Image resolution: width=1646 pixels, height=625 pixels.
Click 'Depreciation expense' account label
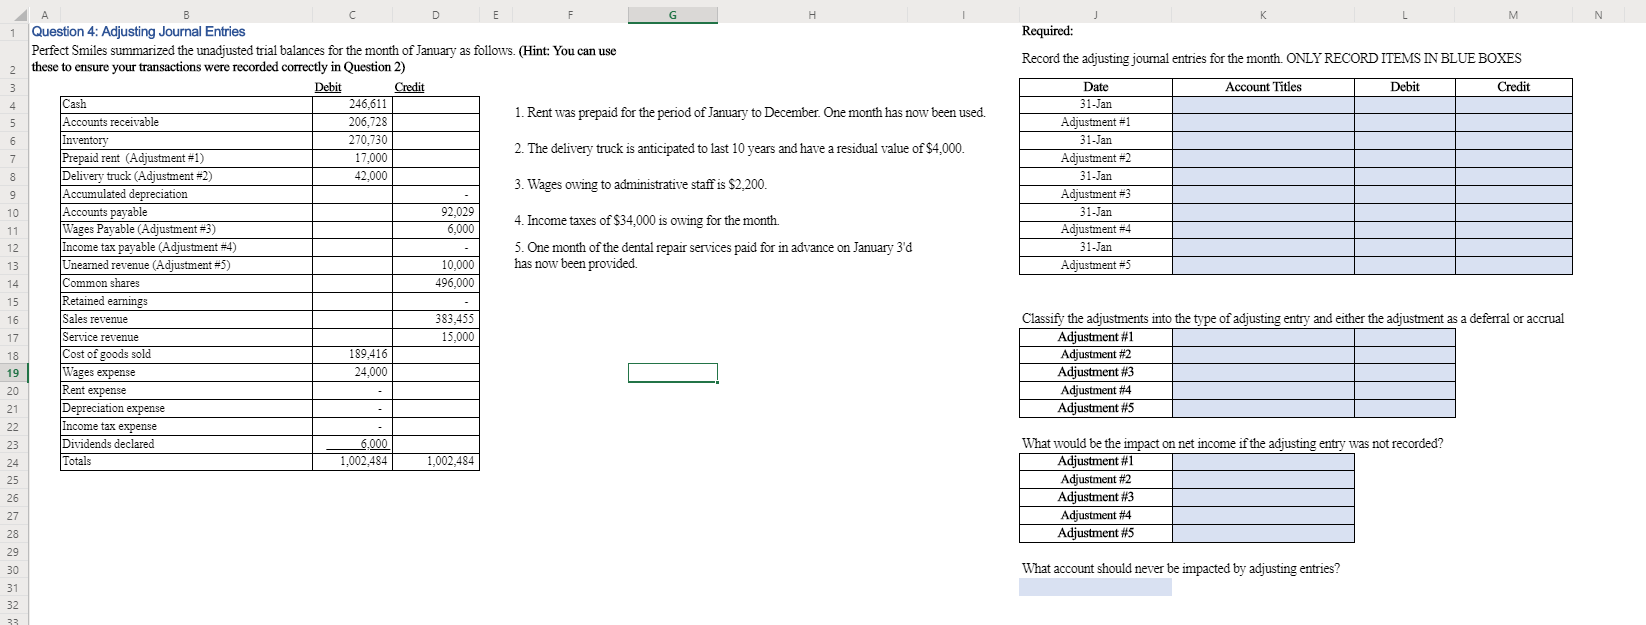(114, 408)
